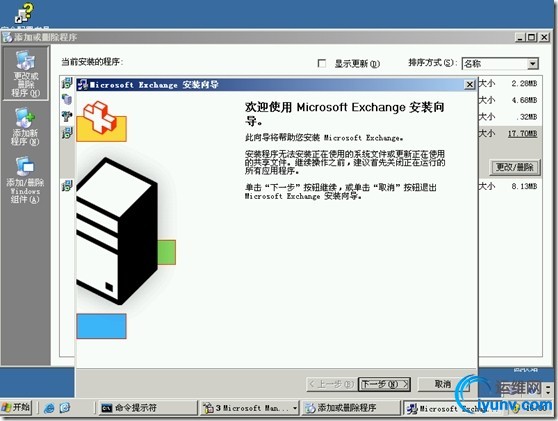
Task: Toggle the 显示更新 checkbox
Action: point(322,63)
